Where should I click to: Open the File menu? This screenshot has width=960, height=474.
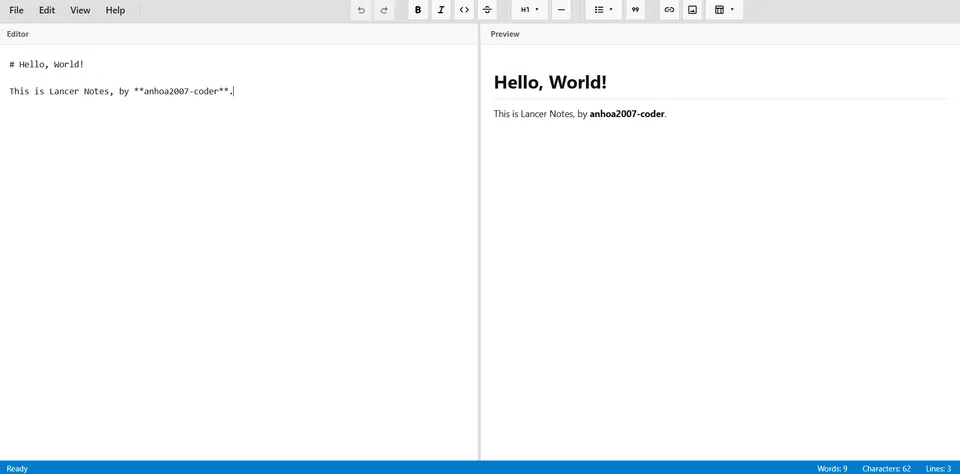[17, 10]
